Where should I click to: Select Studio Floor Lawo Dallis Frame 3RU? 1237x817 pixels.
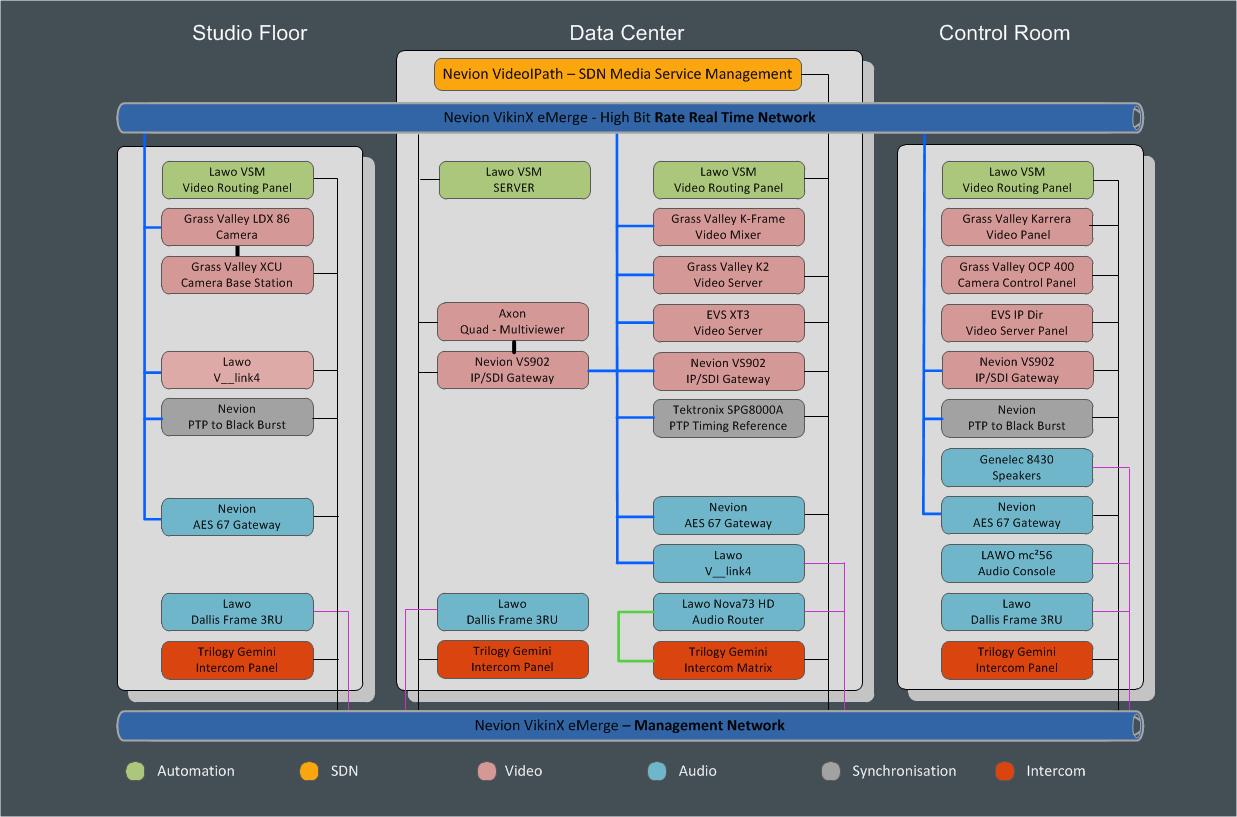[237, 612]
